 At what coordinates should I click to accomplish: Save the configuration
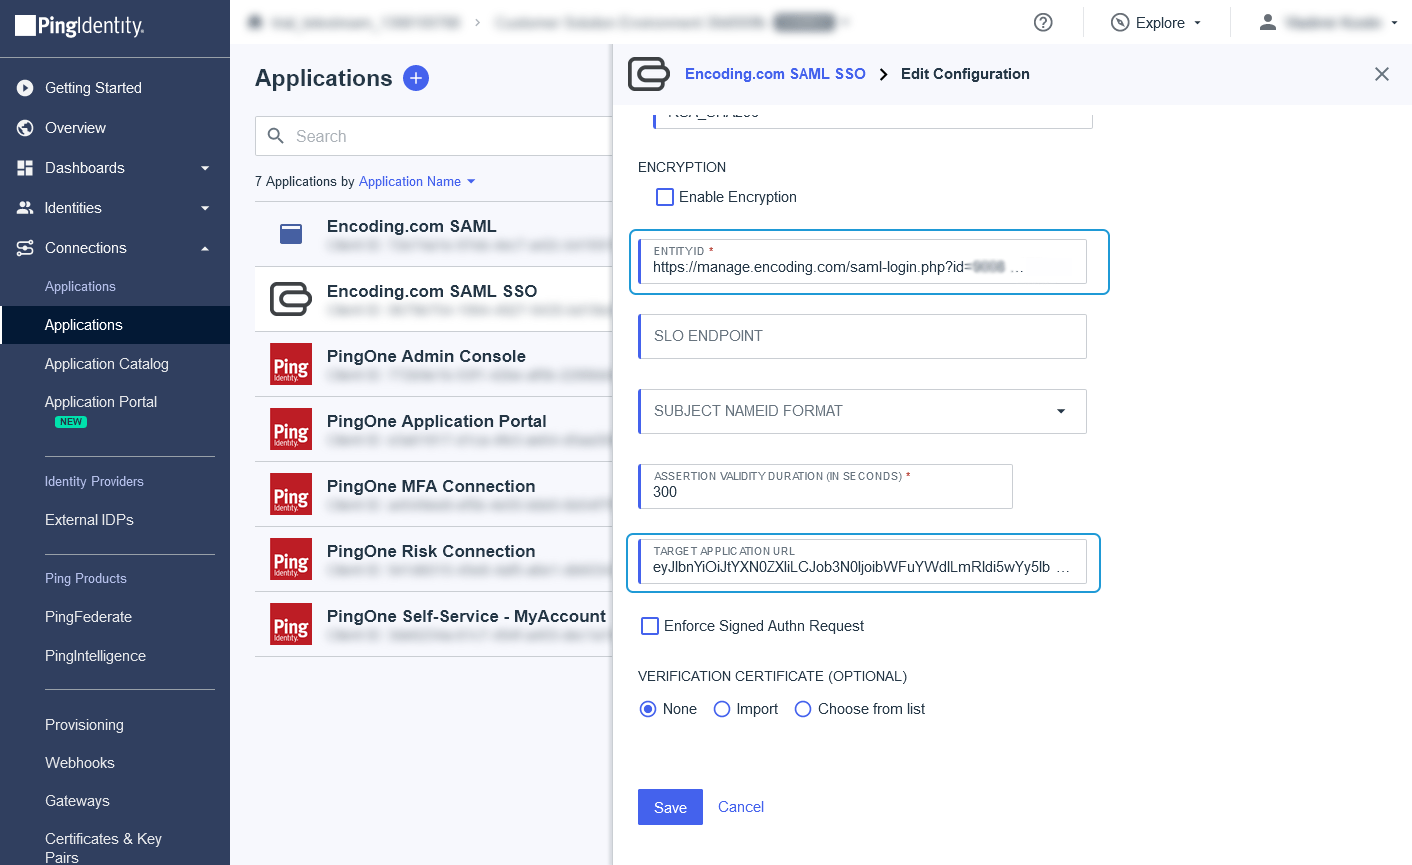tap(670, 807)
